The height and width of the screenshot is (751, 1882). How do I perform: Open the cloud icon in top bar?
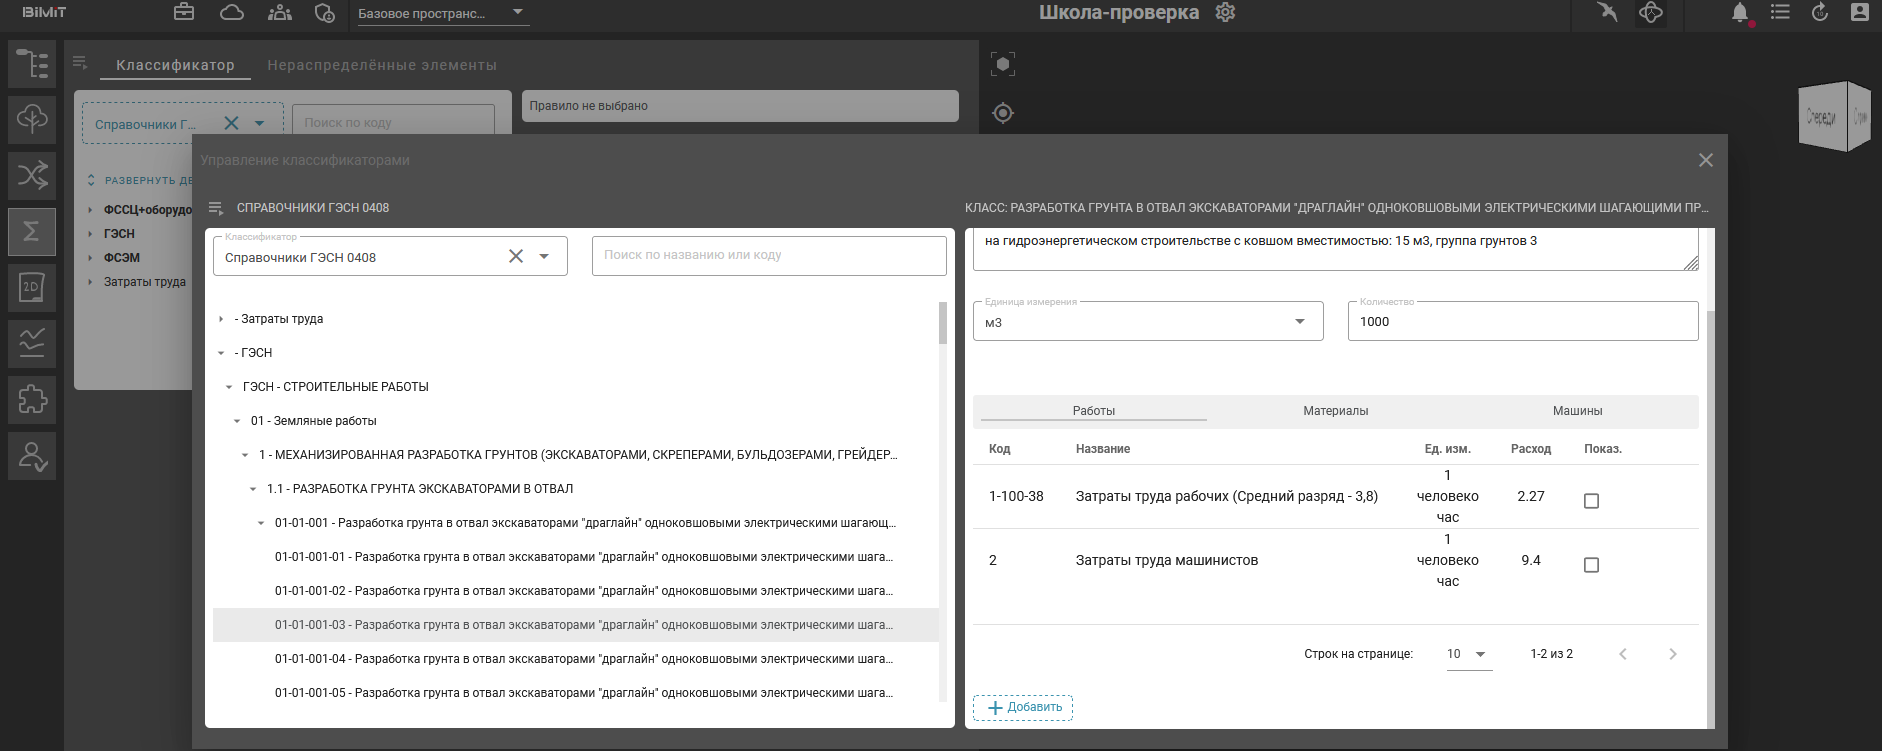click(x=232, y=12)
